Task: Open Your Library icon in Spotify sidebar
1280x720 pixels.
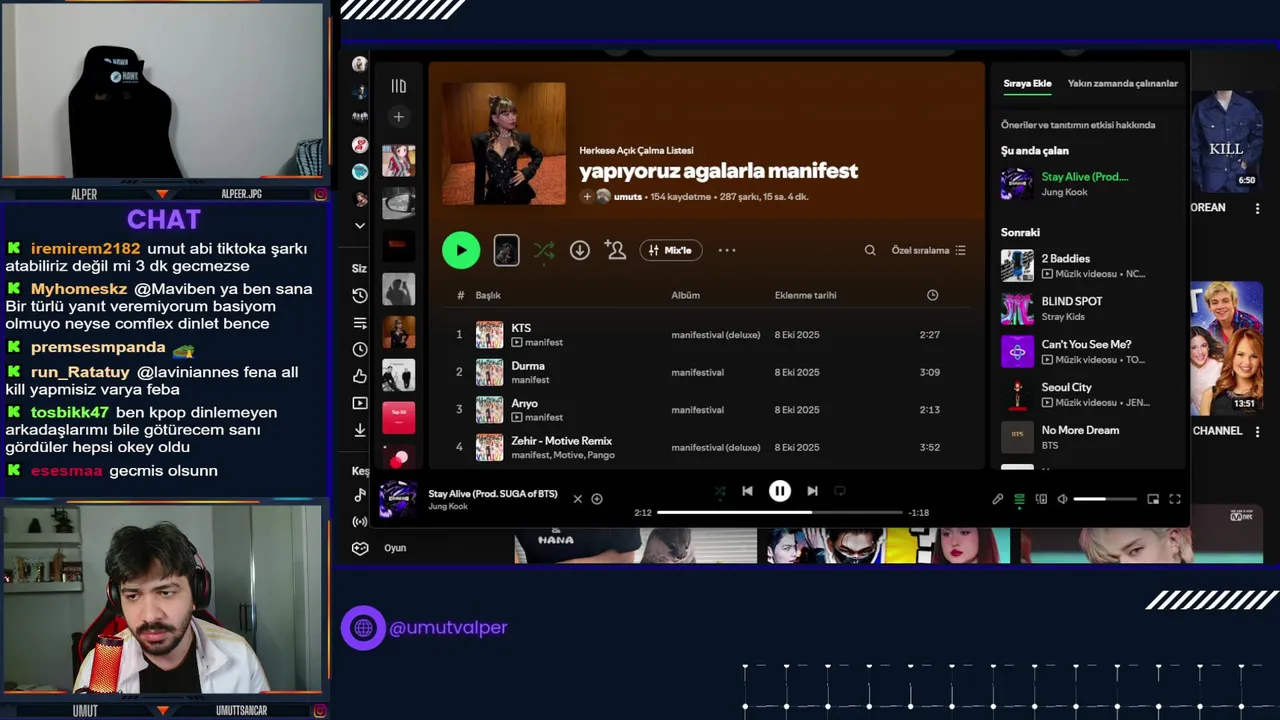Action: pyautogui.click(x=398, y=86)
